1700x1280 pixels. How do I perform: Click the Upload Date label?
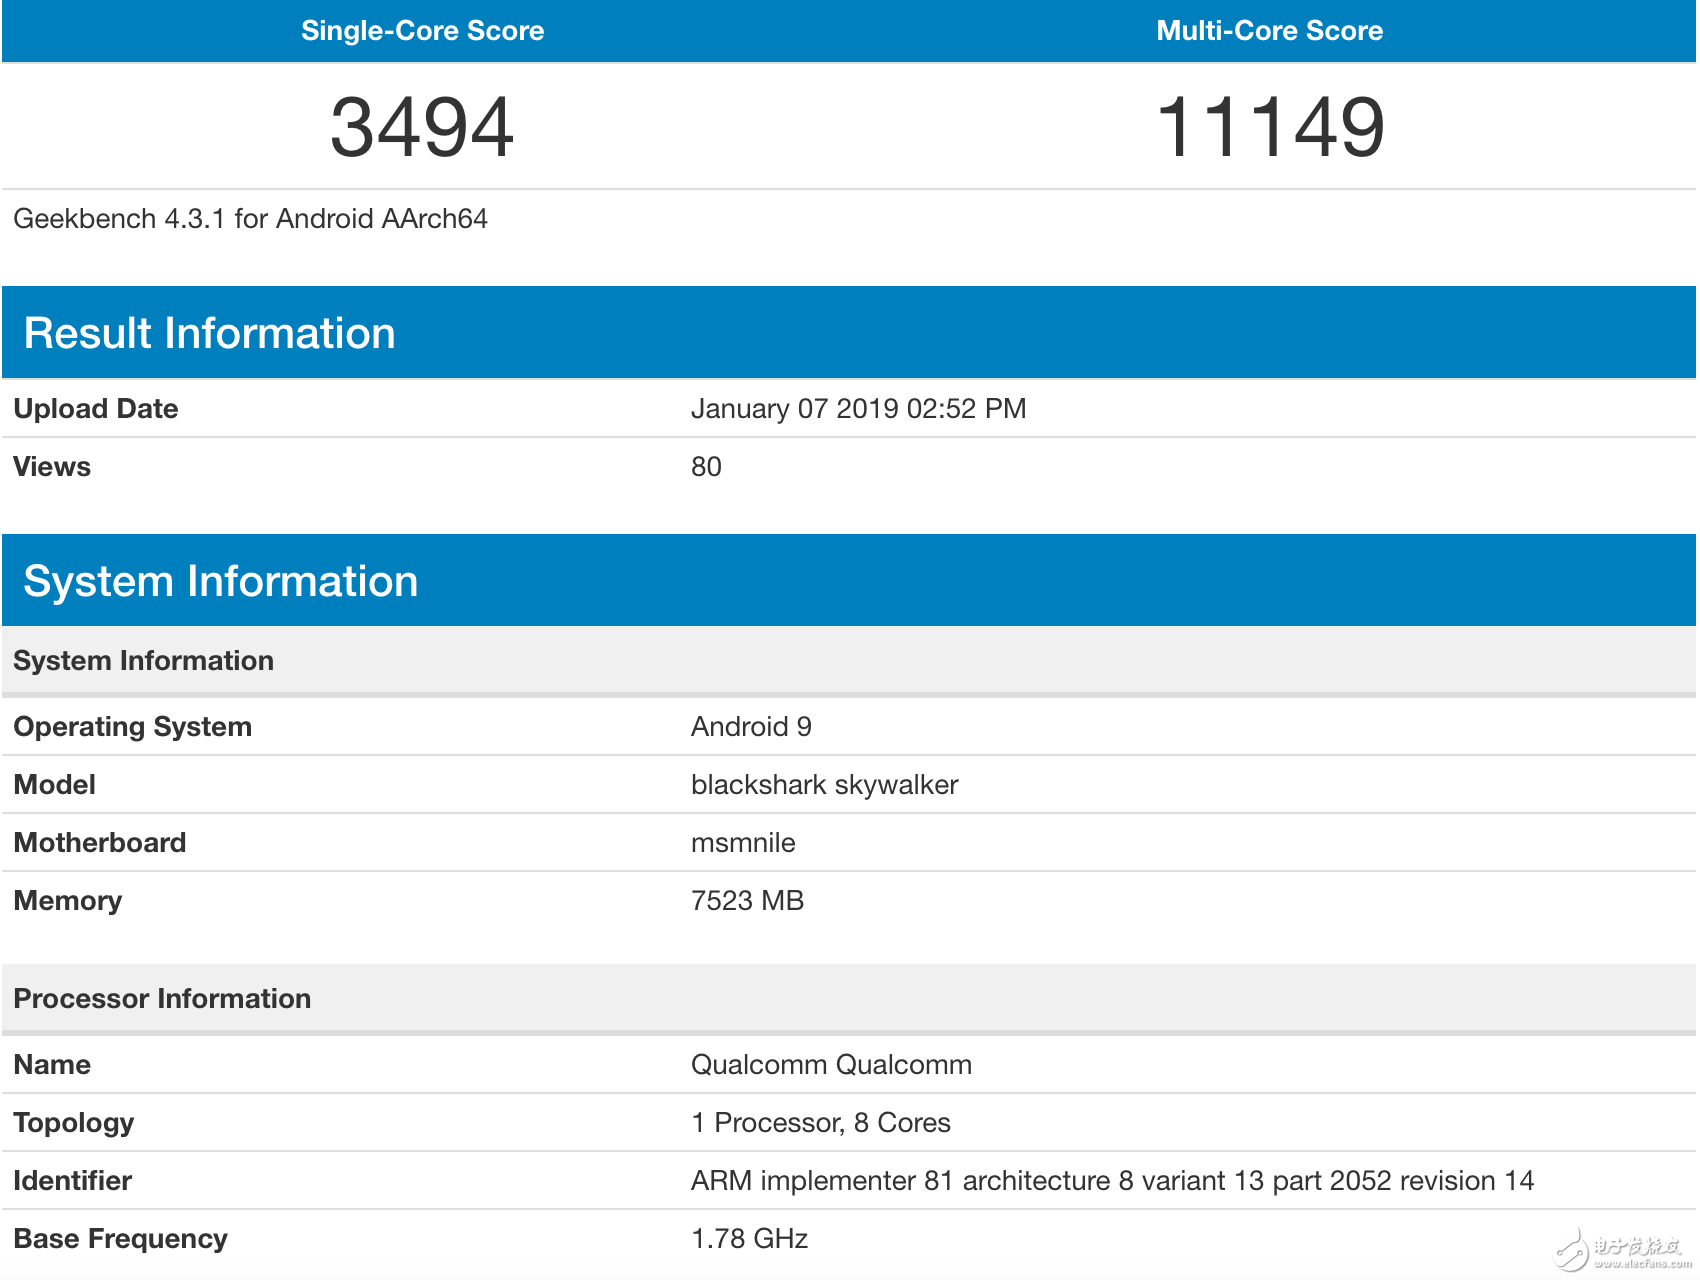[96, 409]
